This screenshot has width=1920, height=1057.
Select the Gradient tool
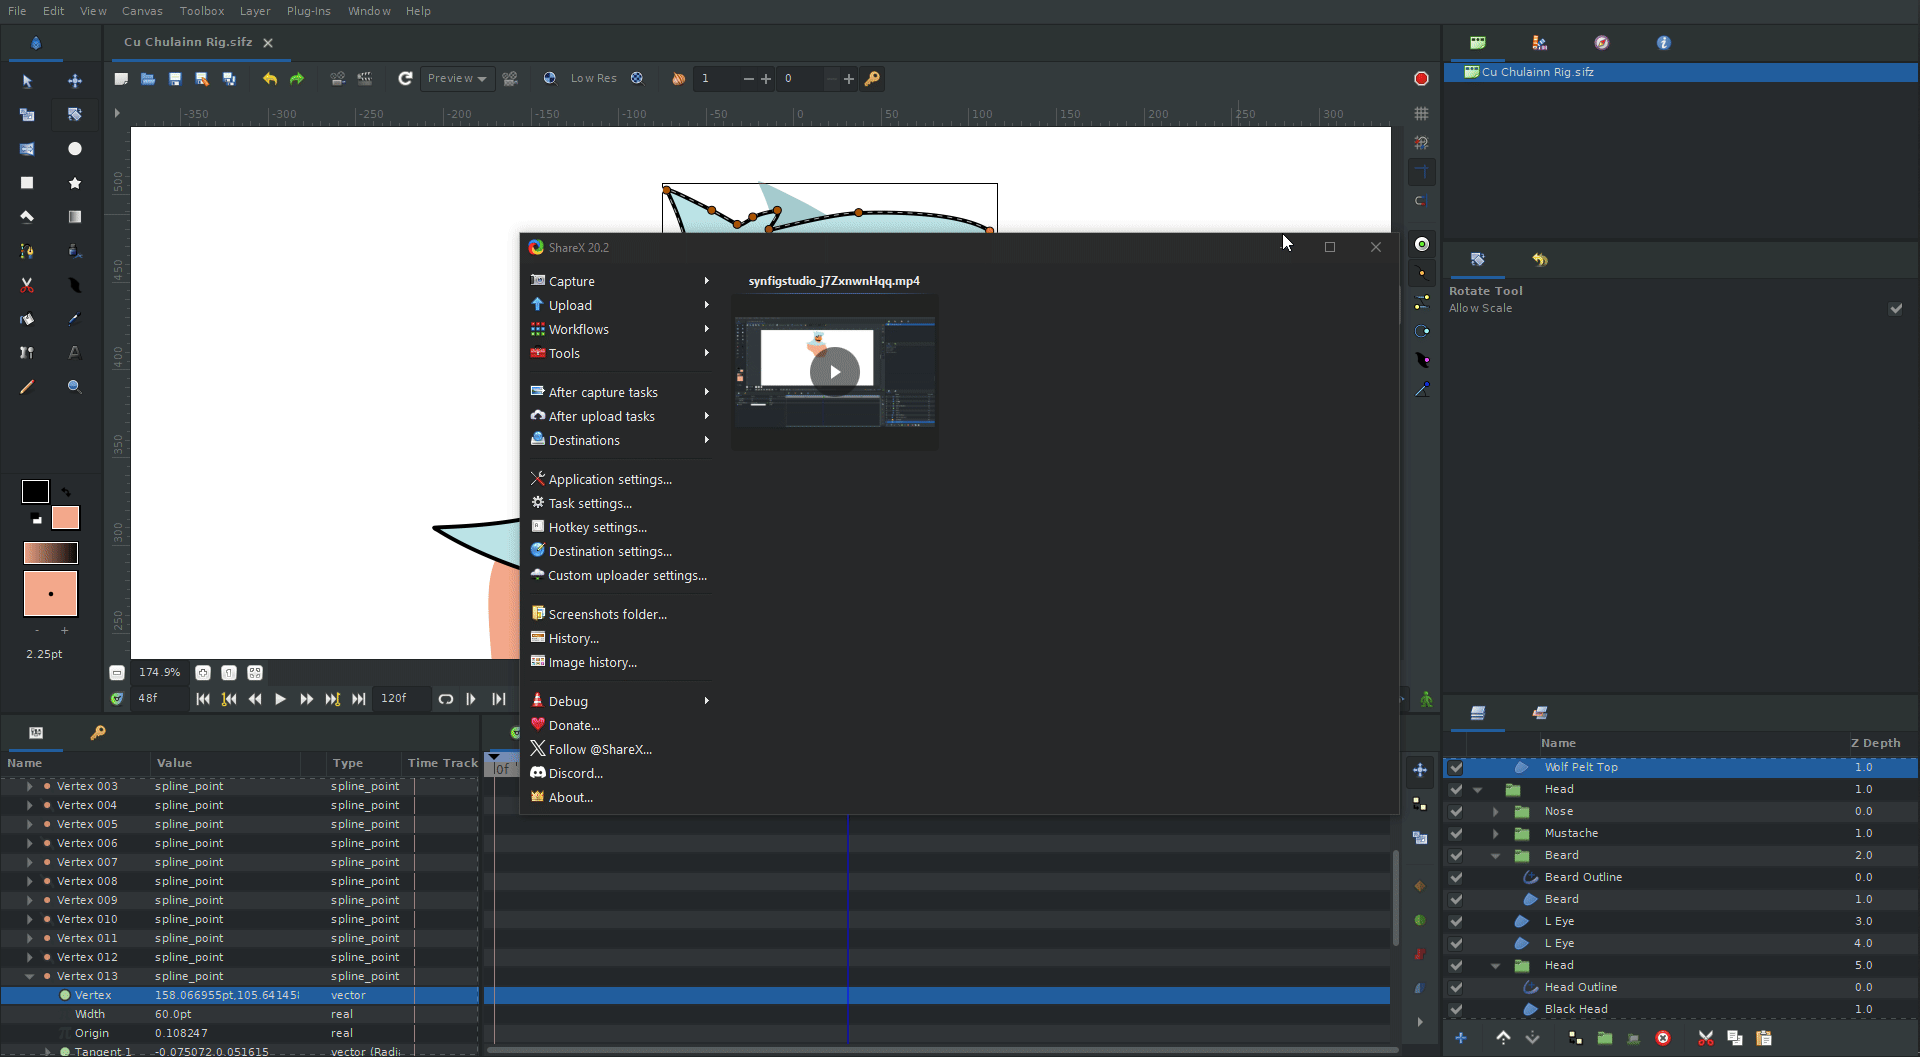click(75, 217)
